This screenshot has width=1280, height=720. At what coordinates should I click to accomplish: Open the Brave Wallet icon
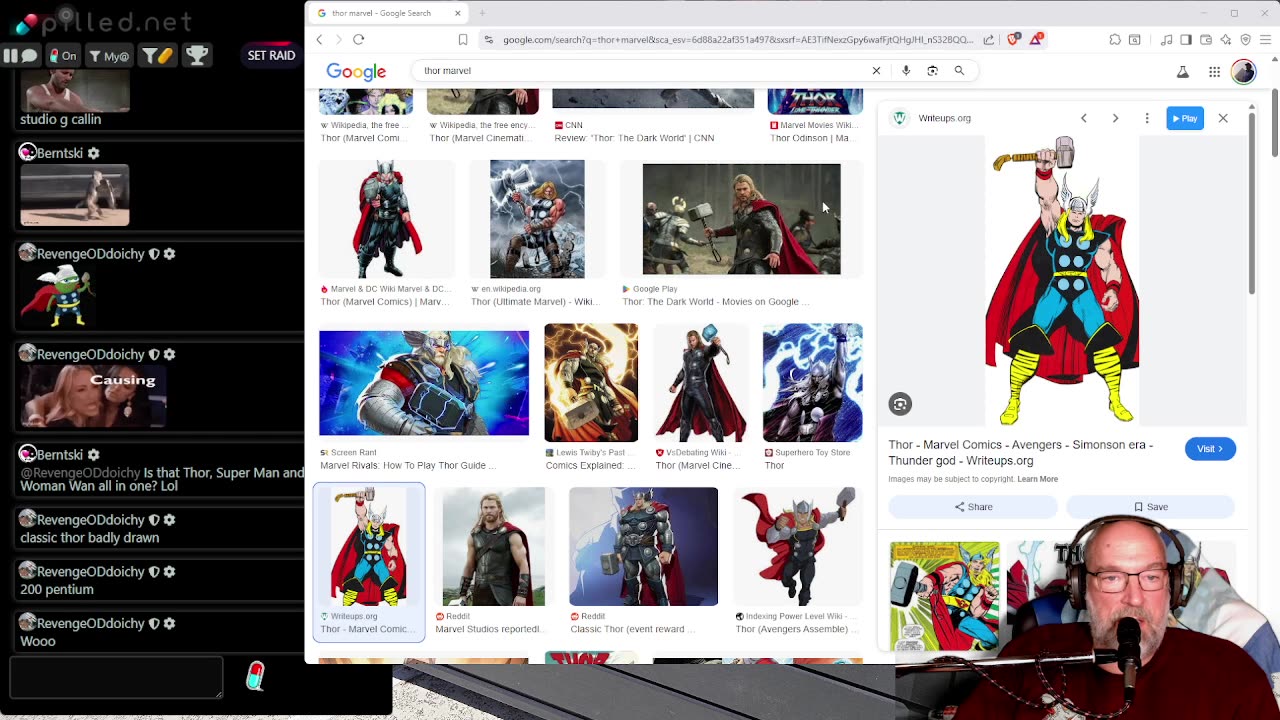[x=1206, y=40]
